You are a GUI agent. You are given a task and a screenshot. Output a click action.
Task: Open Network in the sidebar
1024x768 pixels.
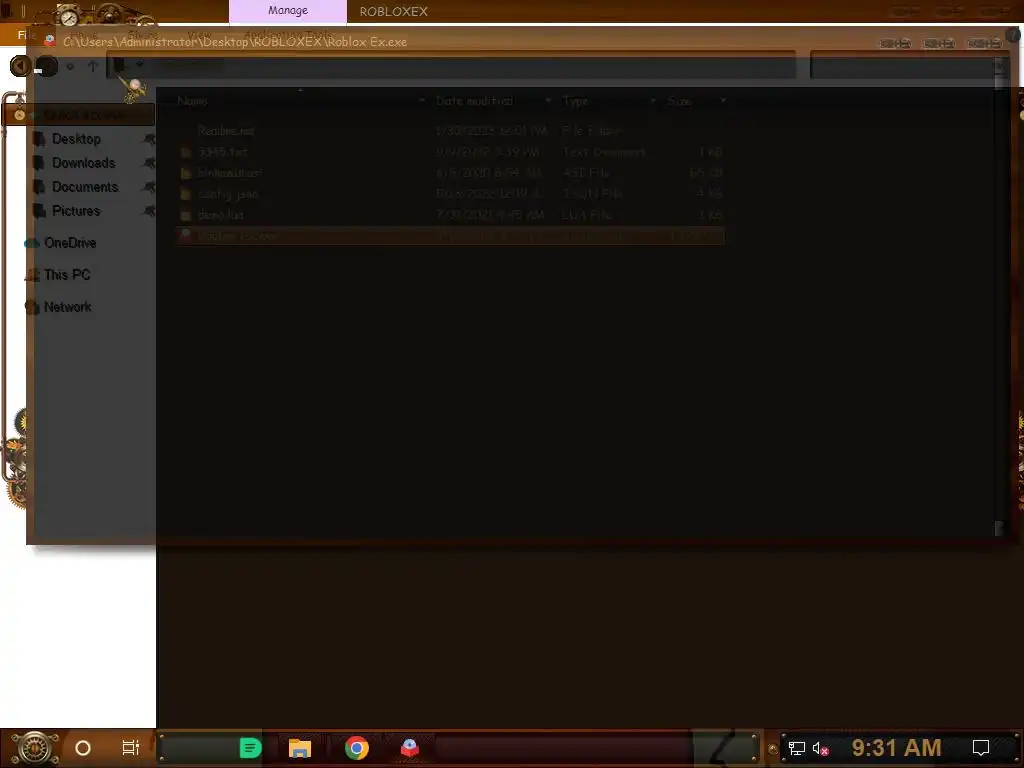coord(67,307)
